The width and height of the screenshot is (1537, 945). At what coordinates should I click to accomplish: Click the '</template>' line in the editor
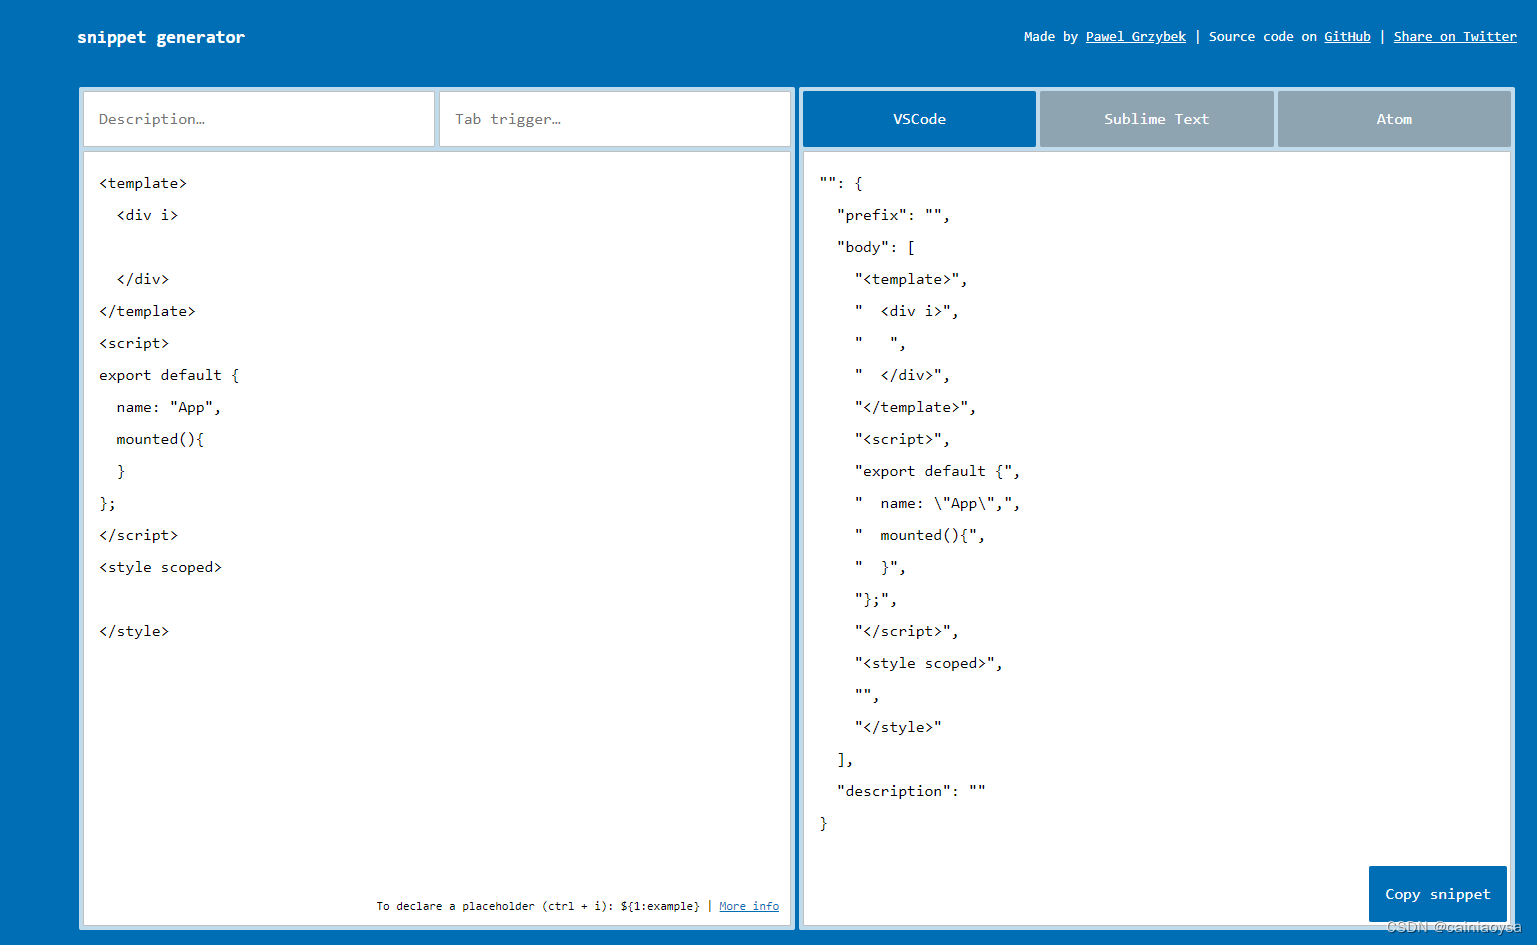click(147, 311)
